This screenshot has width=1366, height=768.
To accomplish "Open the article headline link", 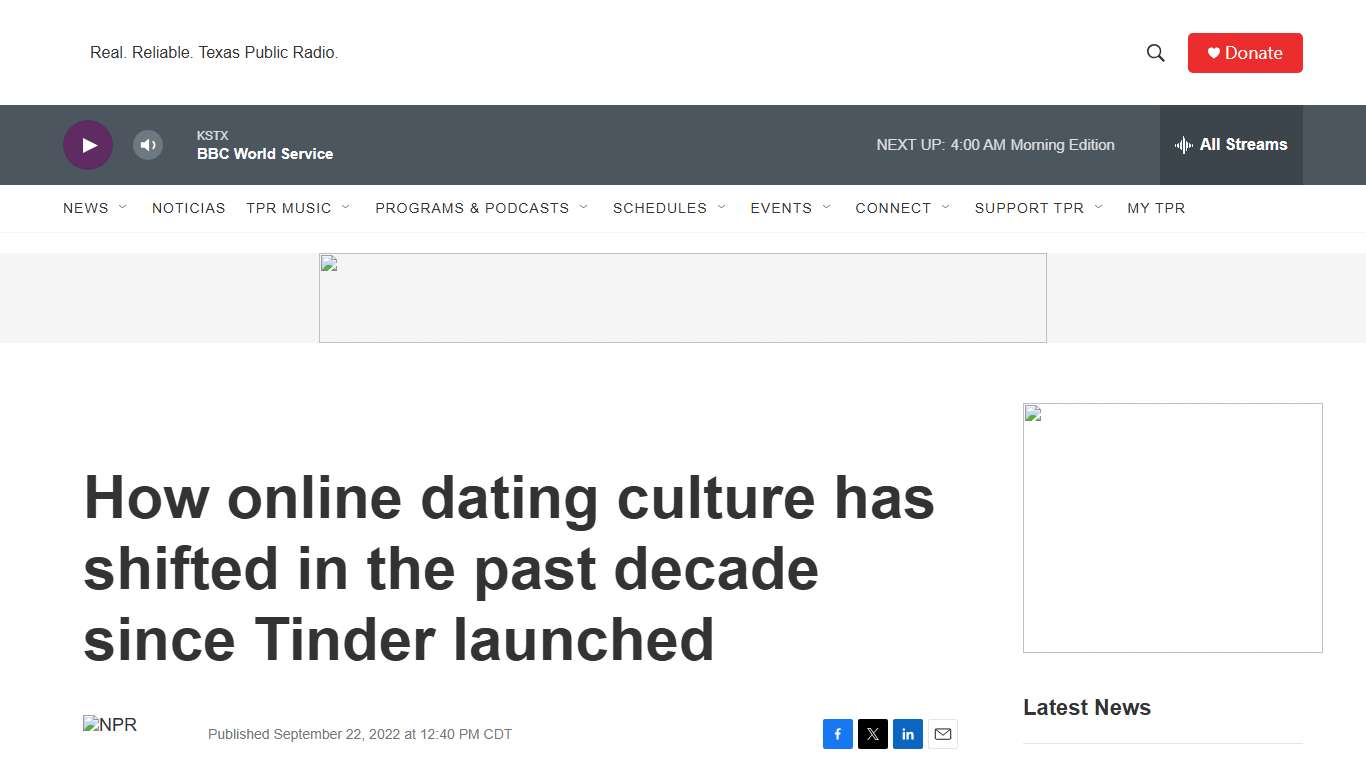I will (x=508, y=570).
